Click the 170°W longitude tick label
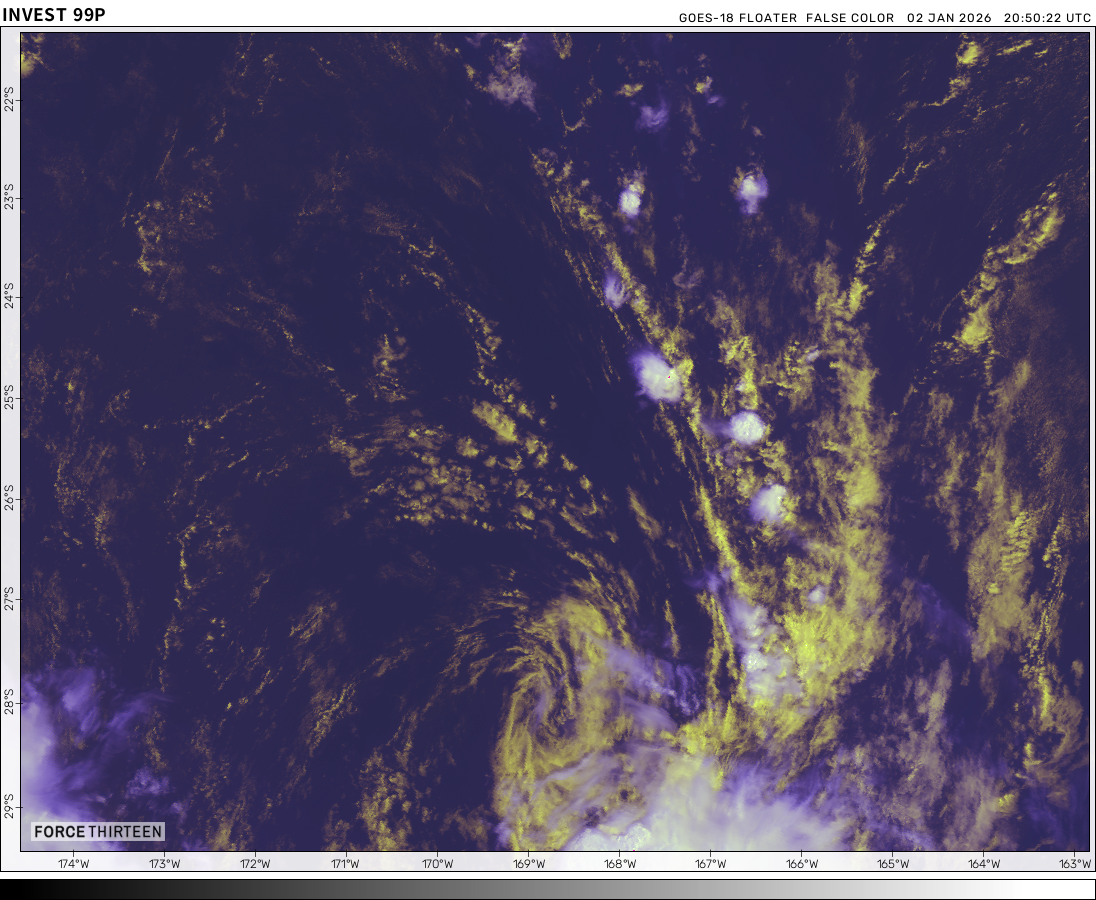Screen dimensions: 1096x900 coord(437,864)
